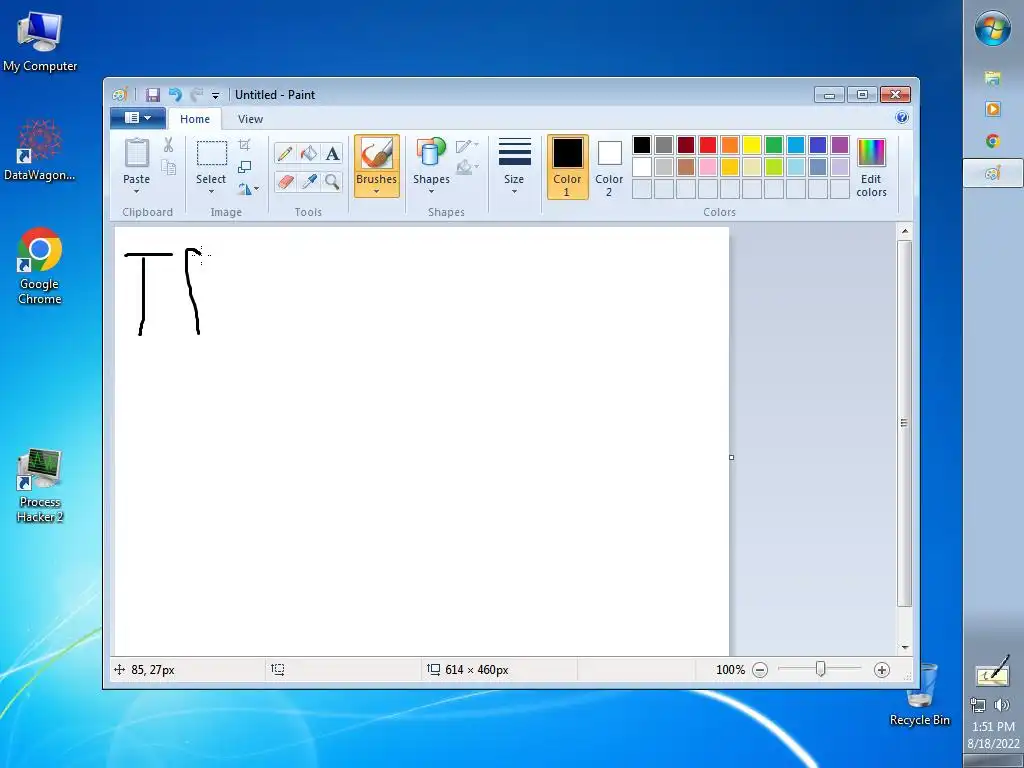This screenshot has width=1024, height=768.
Task: Click the Windows Start orb
Action: 993,29
